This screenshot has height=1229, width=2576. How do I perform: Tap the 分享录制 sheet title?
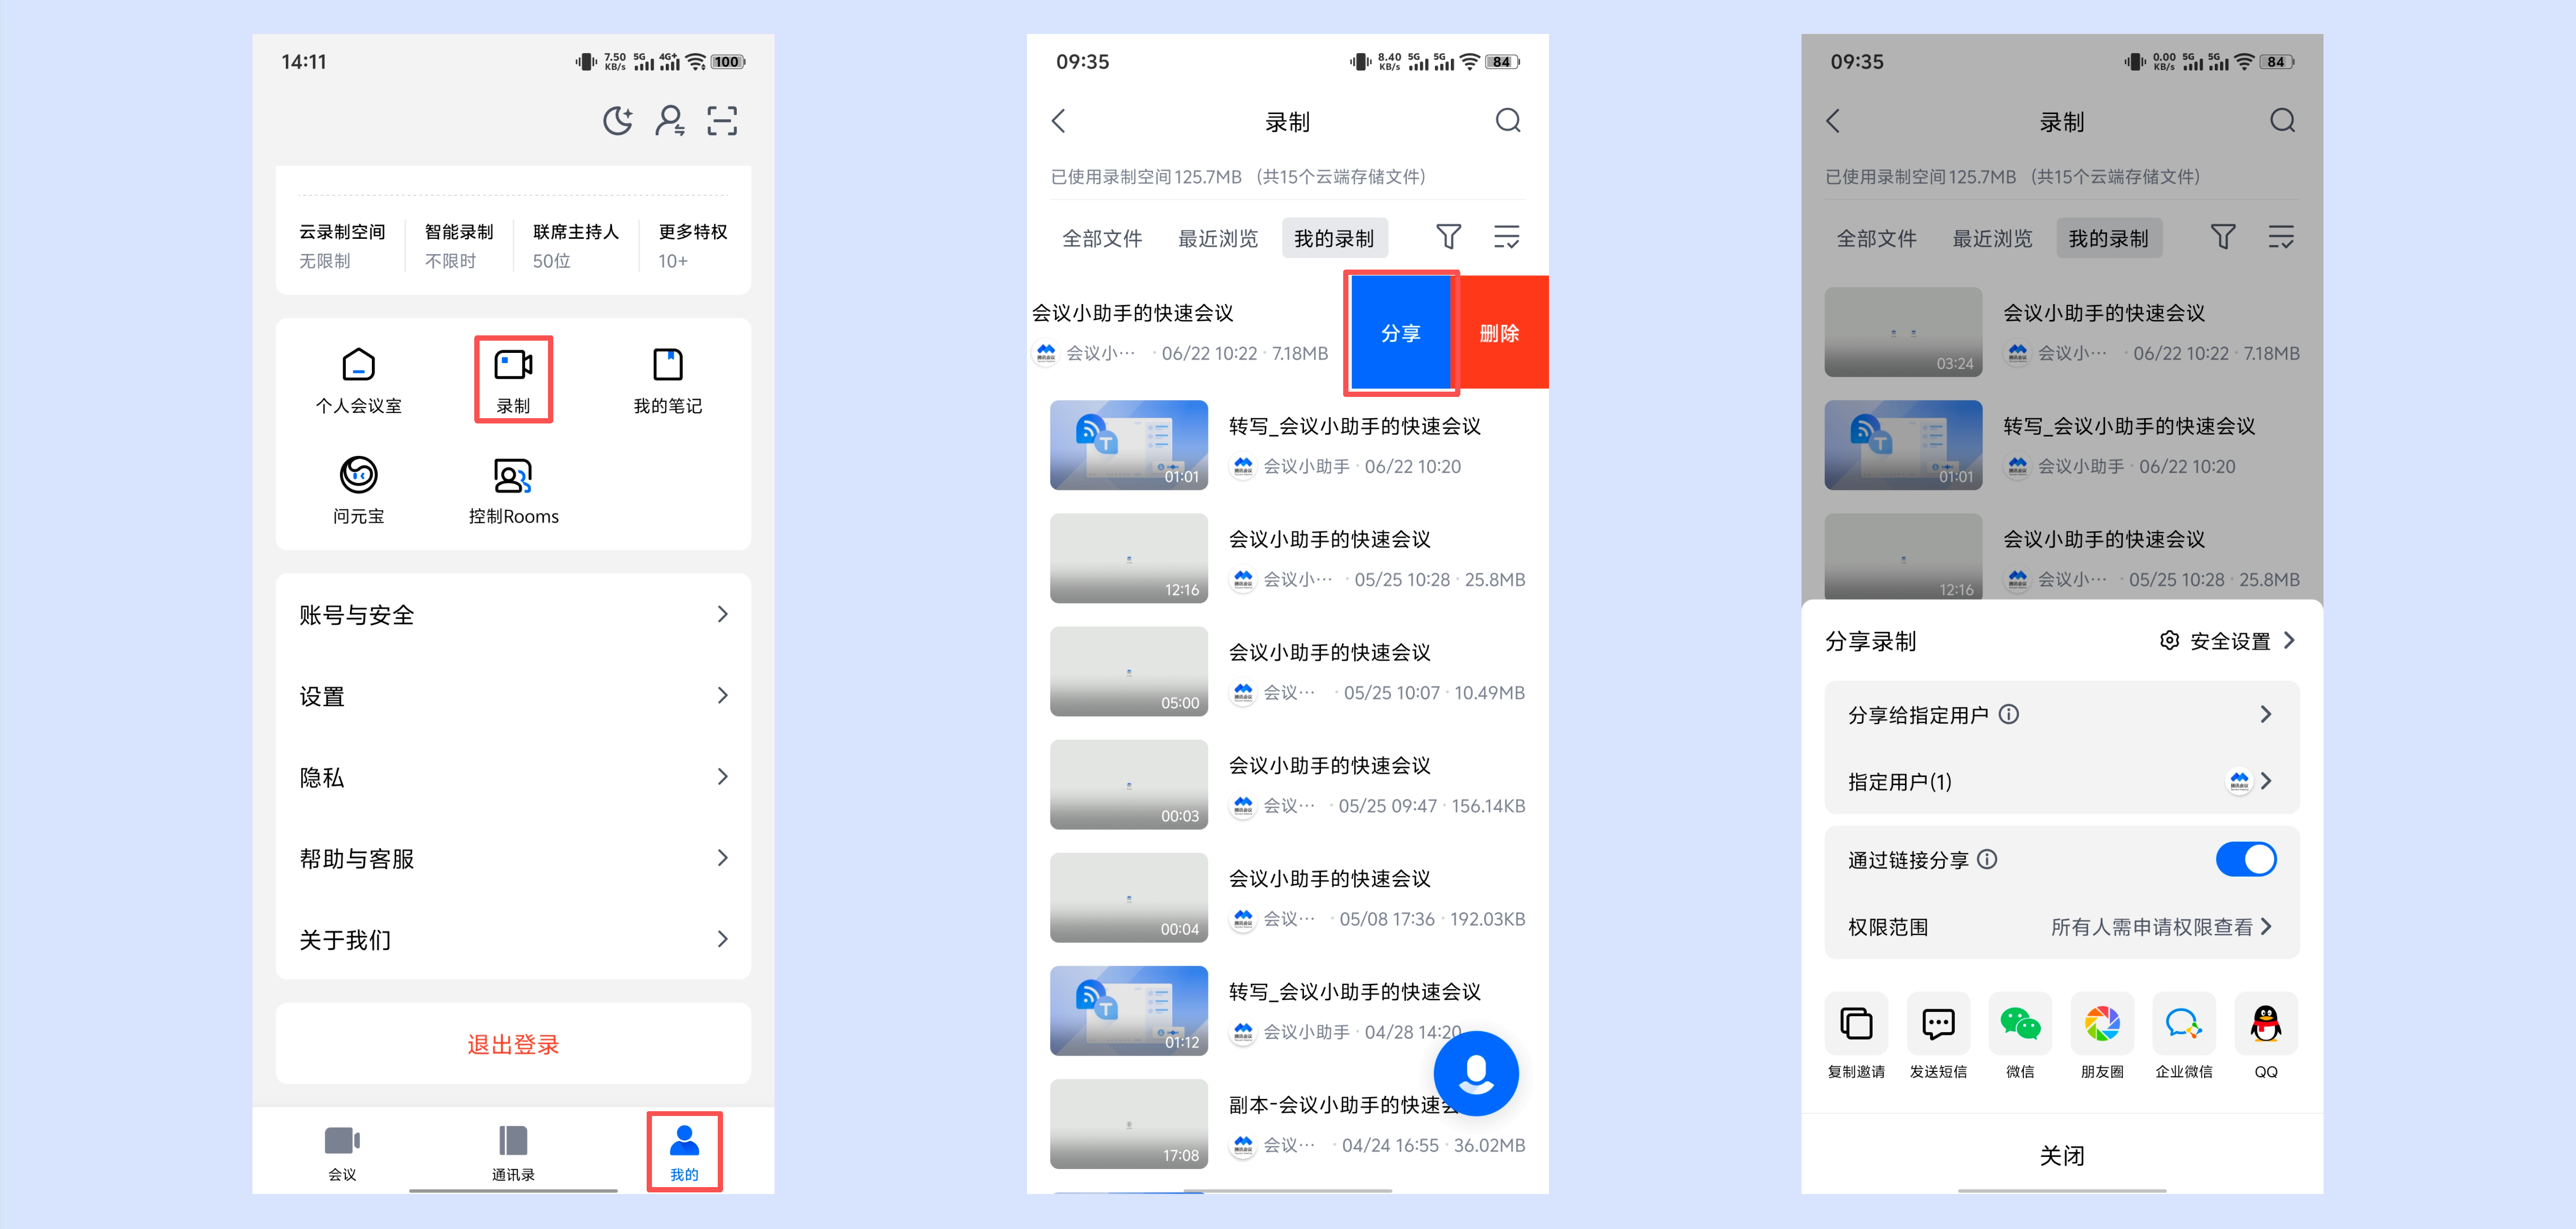tap(1870, 641)
